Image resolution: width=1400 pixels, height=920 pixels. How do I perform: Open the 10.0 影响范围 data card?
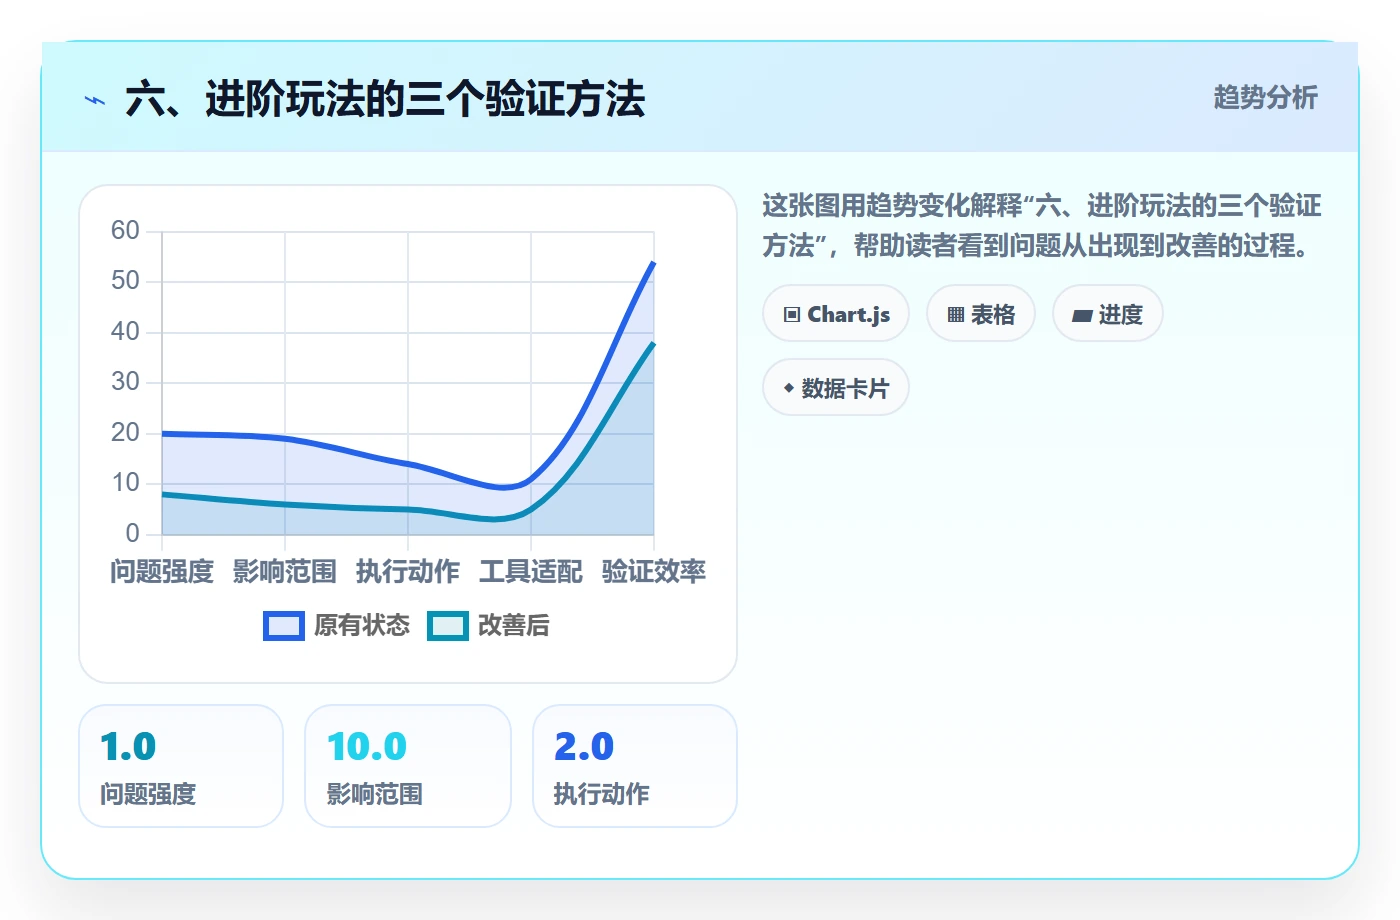coord(408,766)
